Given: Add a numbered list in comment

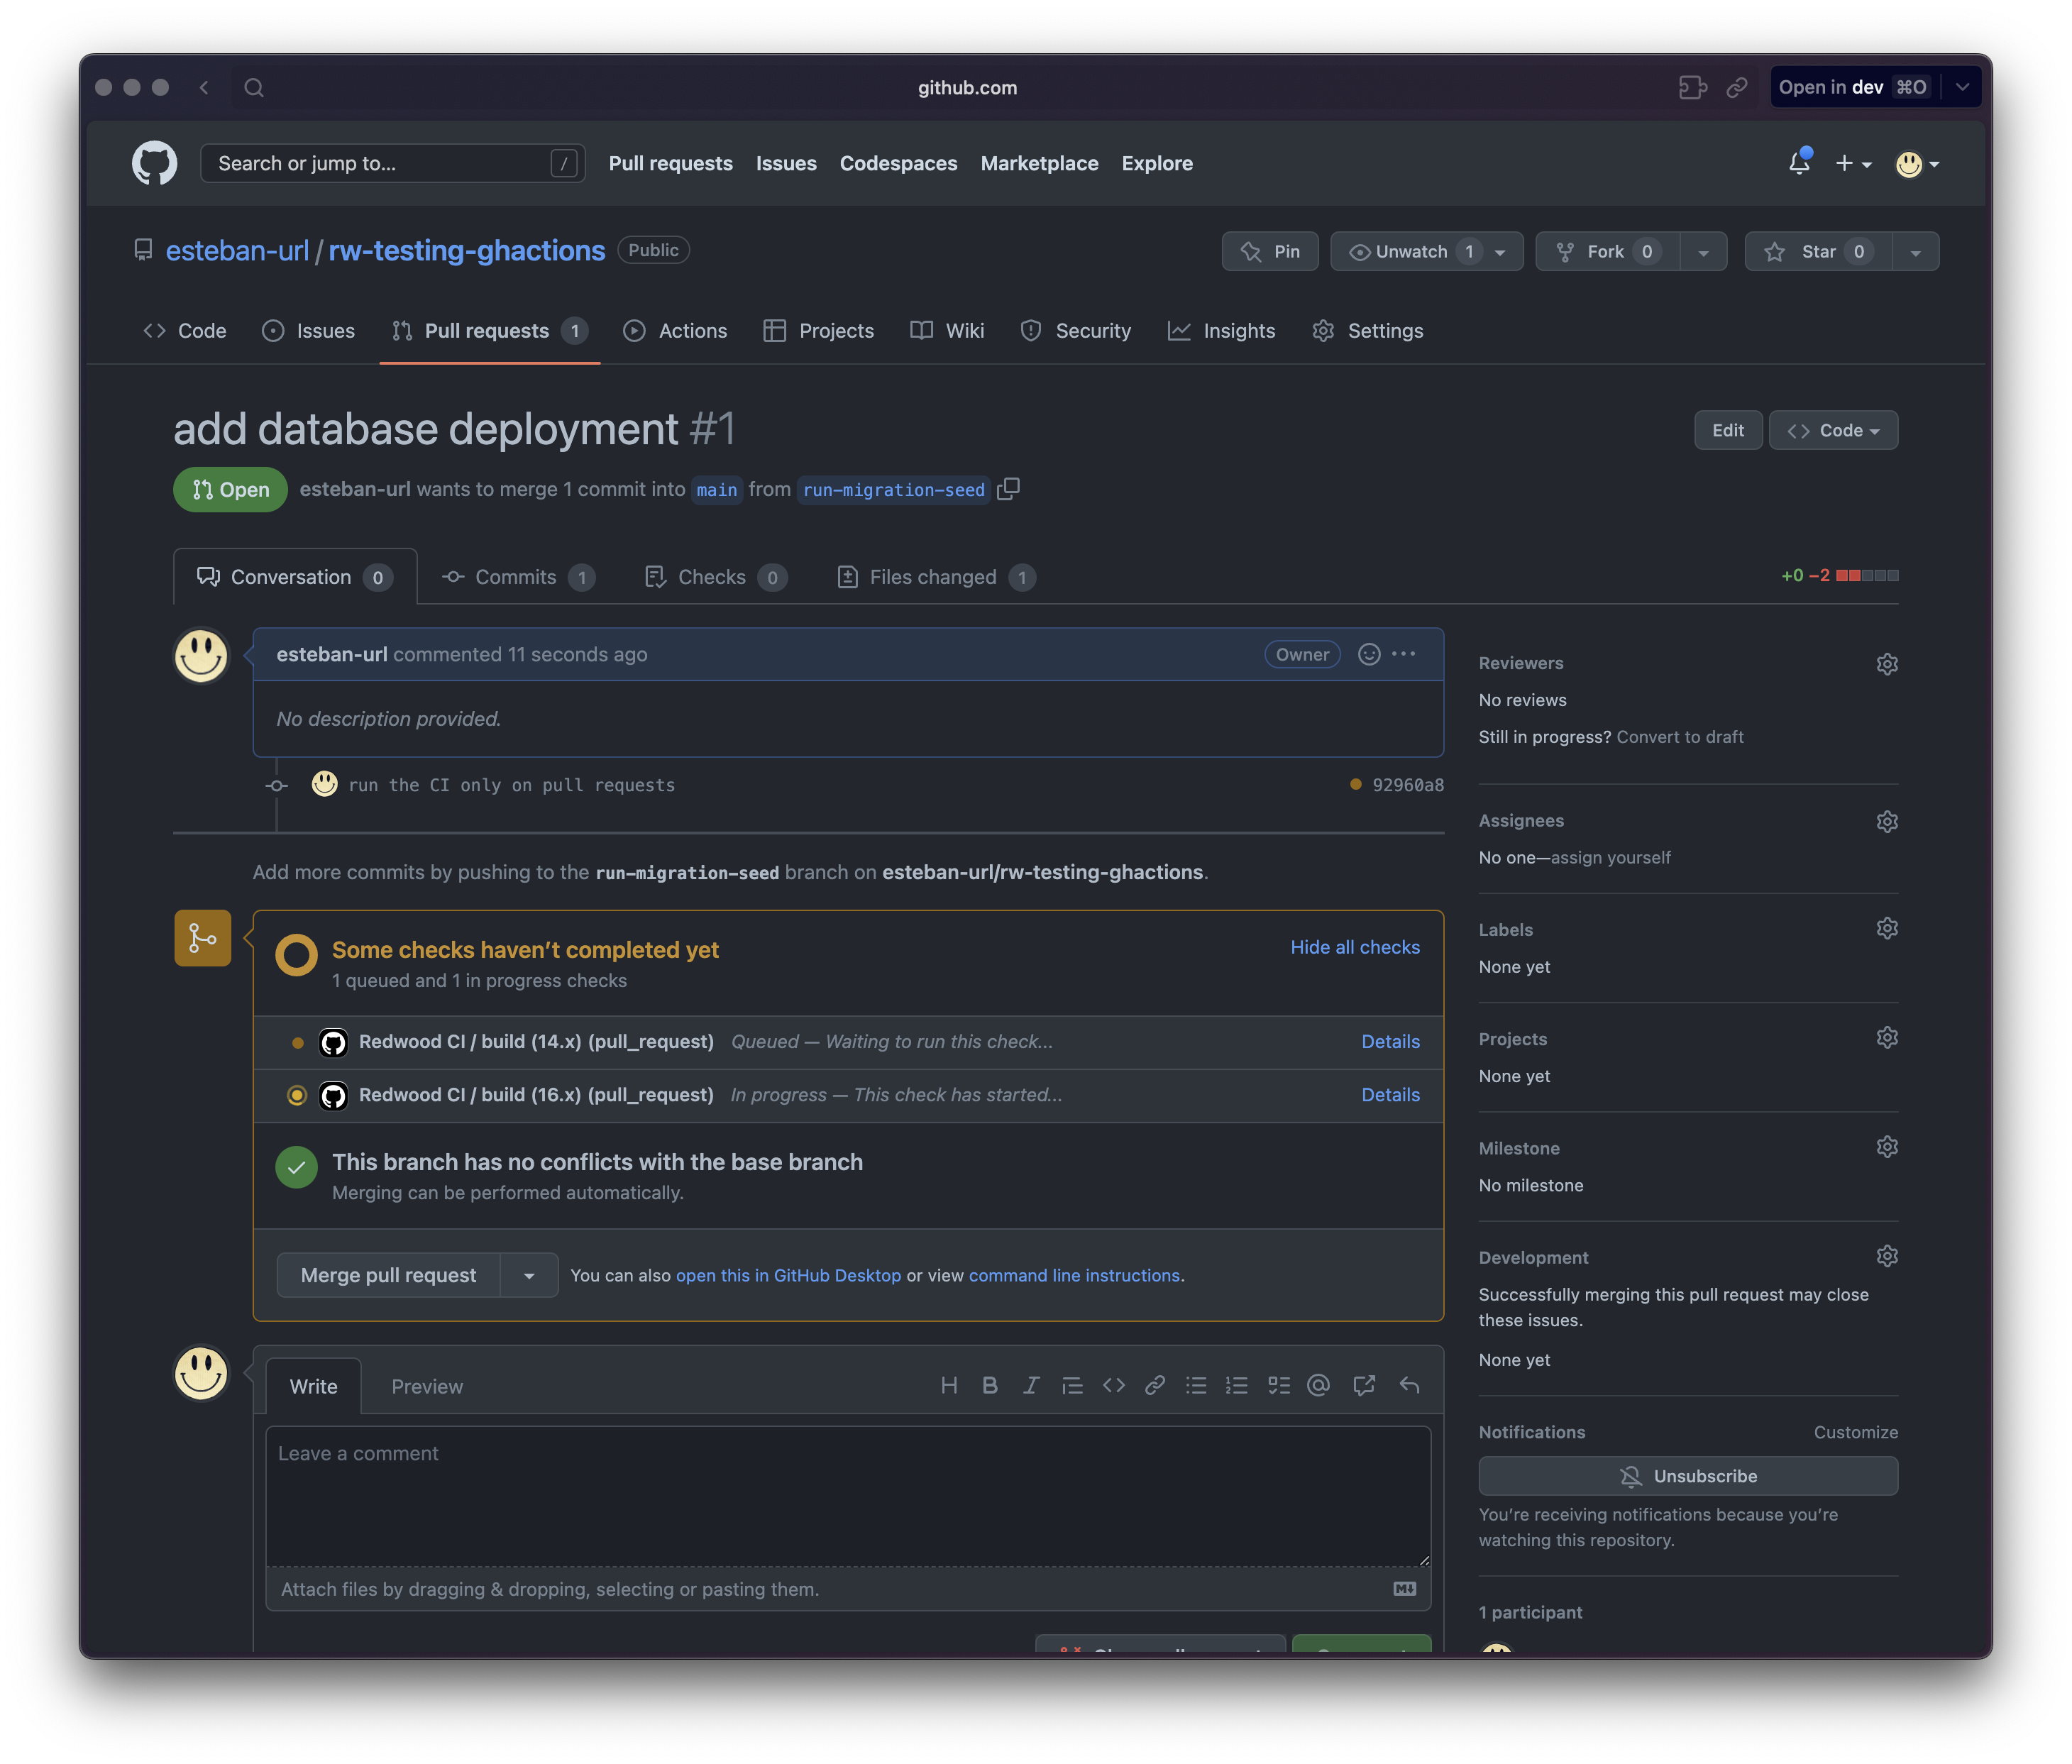Looking at the screenshot, I should click(1237, 1385).
